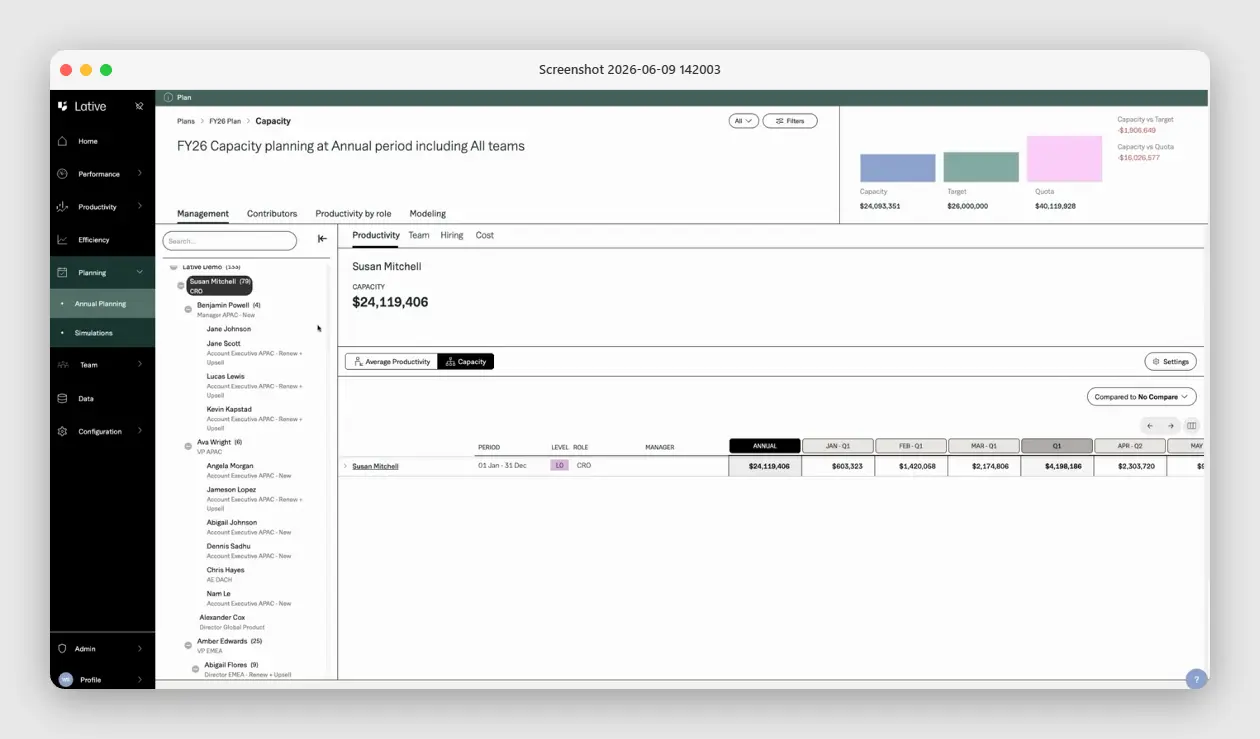Expand the Configuration submenu chevron
This screenshot has width=1260, height=739.
point(139,431)
